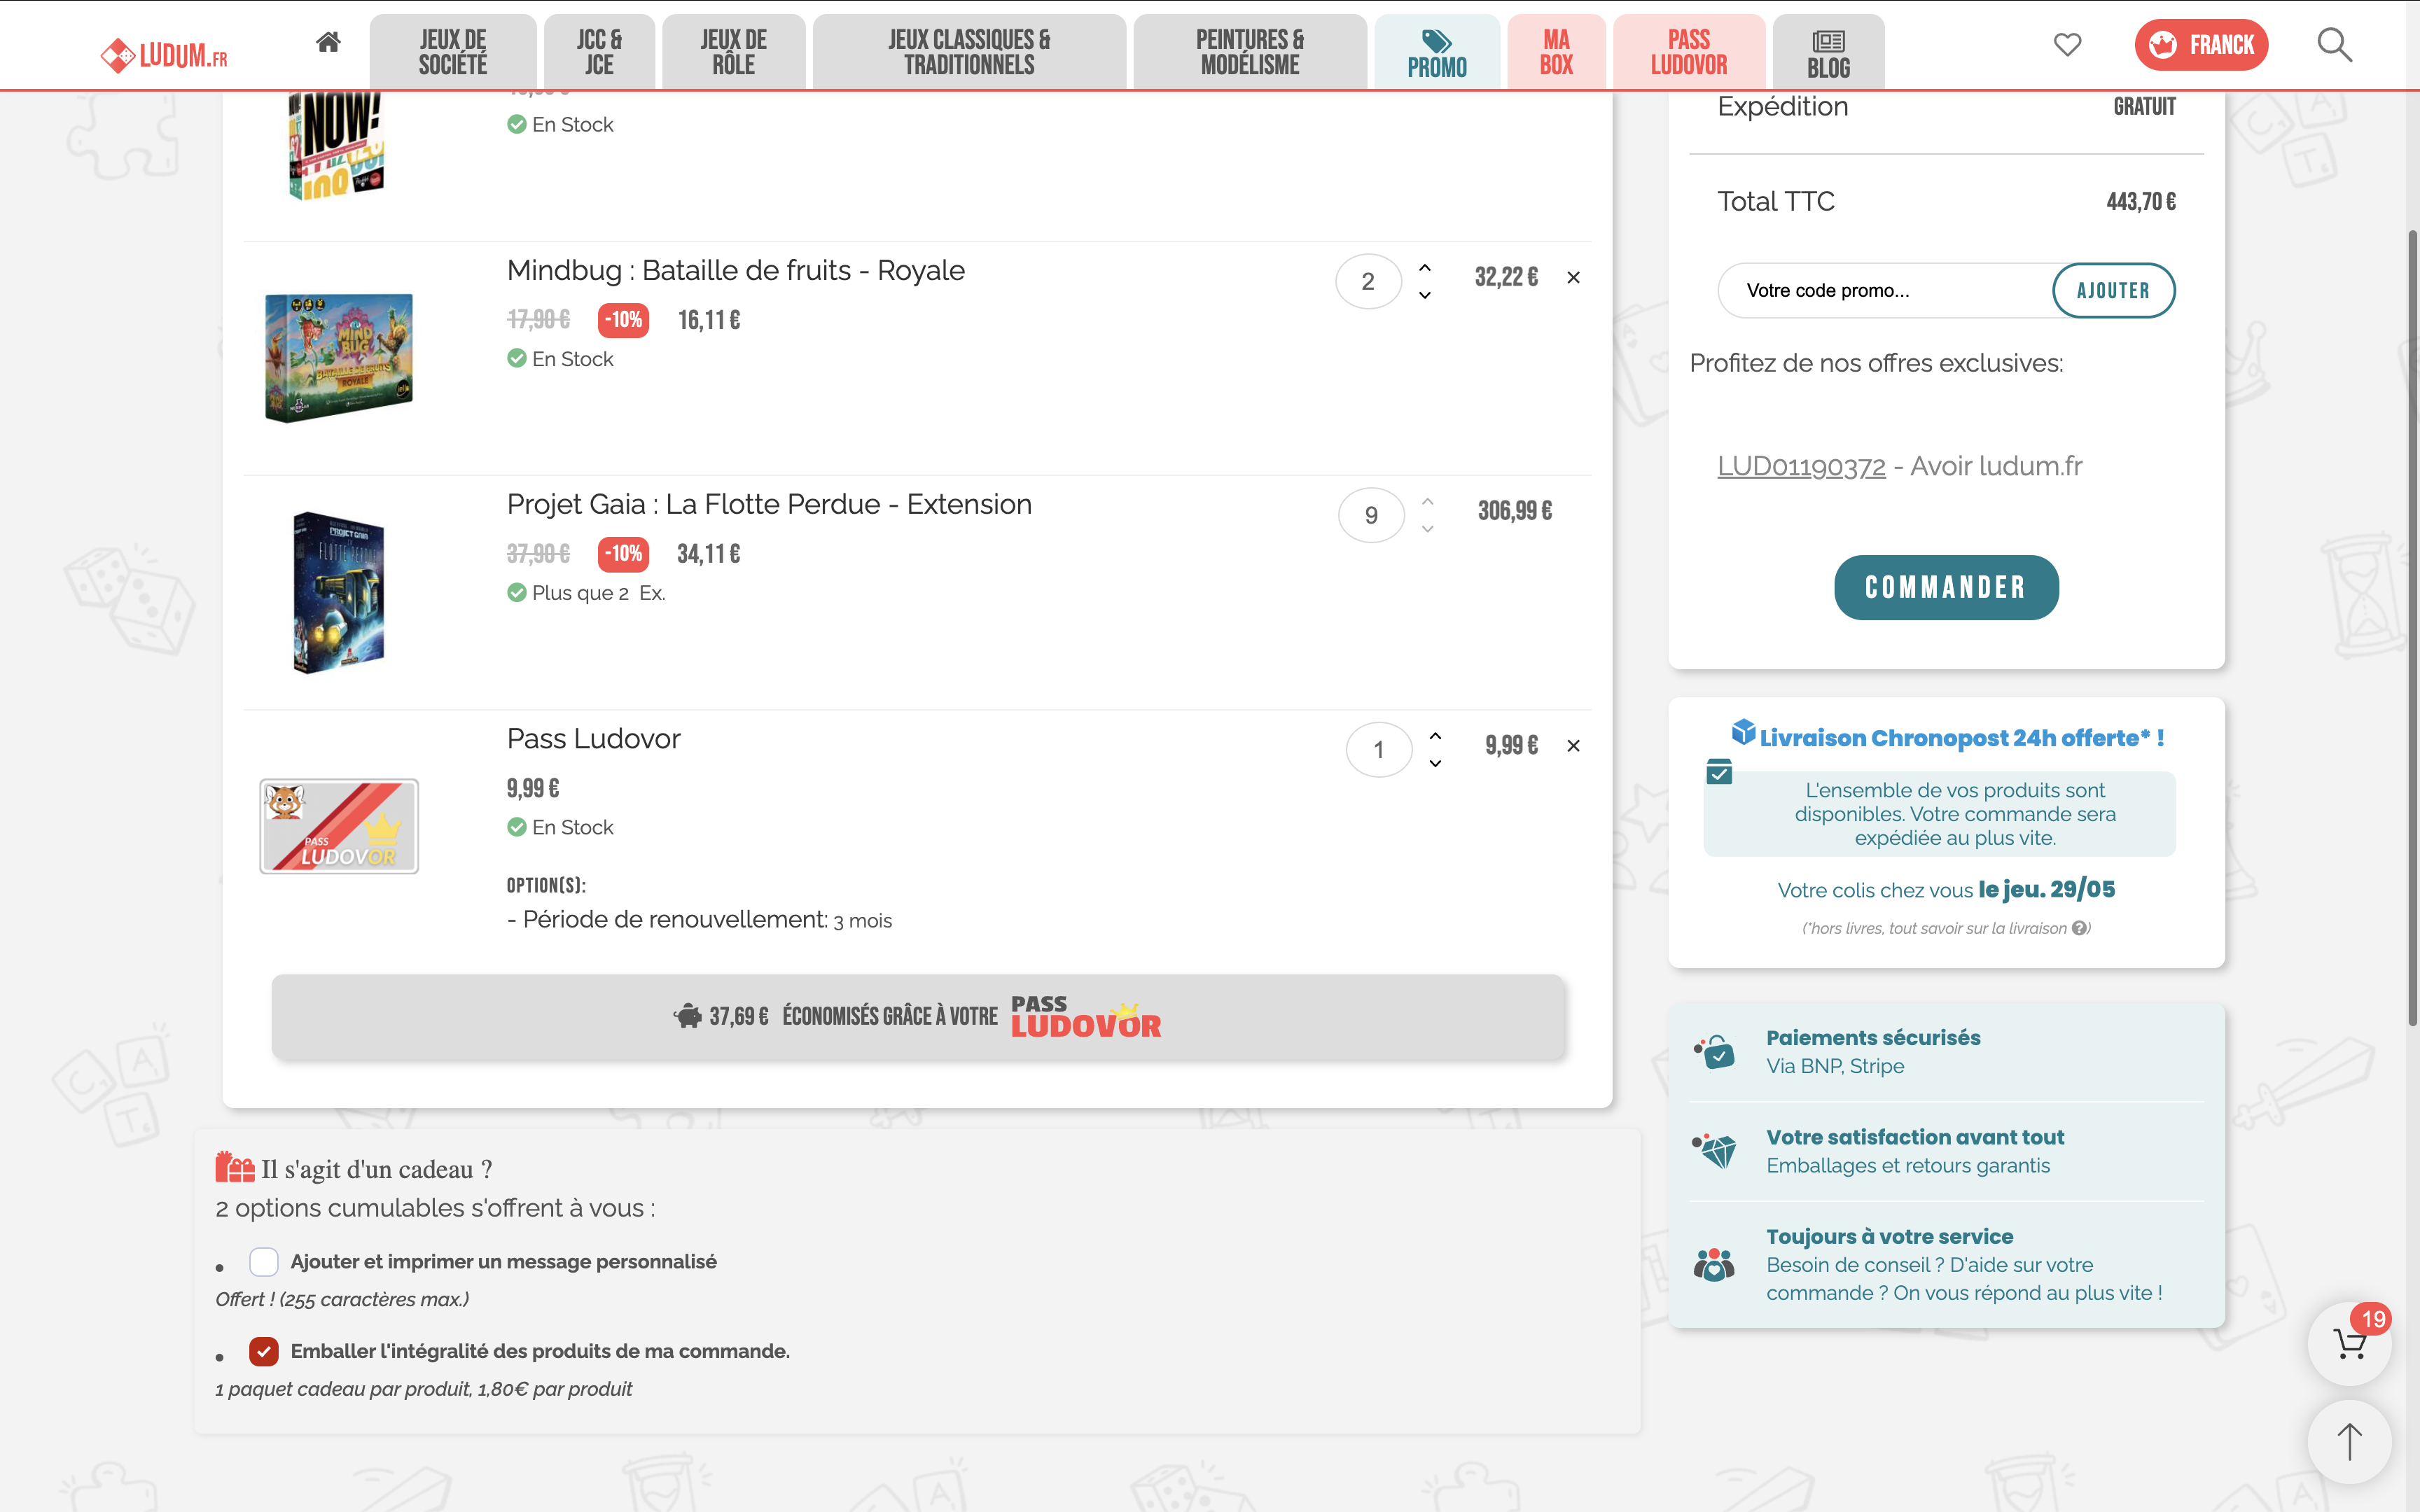Click the back-to-top arrow button
Viewport: 2420px width, 1512px height.
(2349, 1442)
